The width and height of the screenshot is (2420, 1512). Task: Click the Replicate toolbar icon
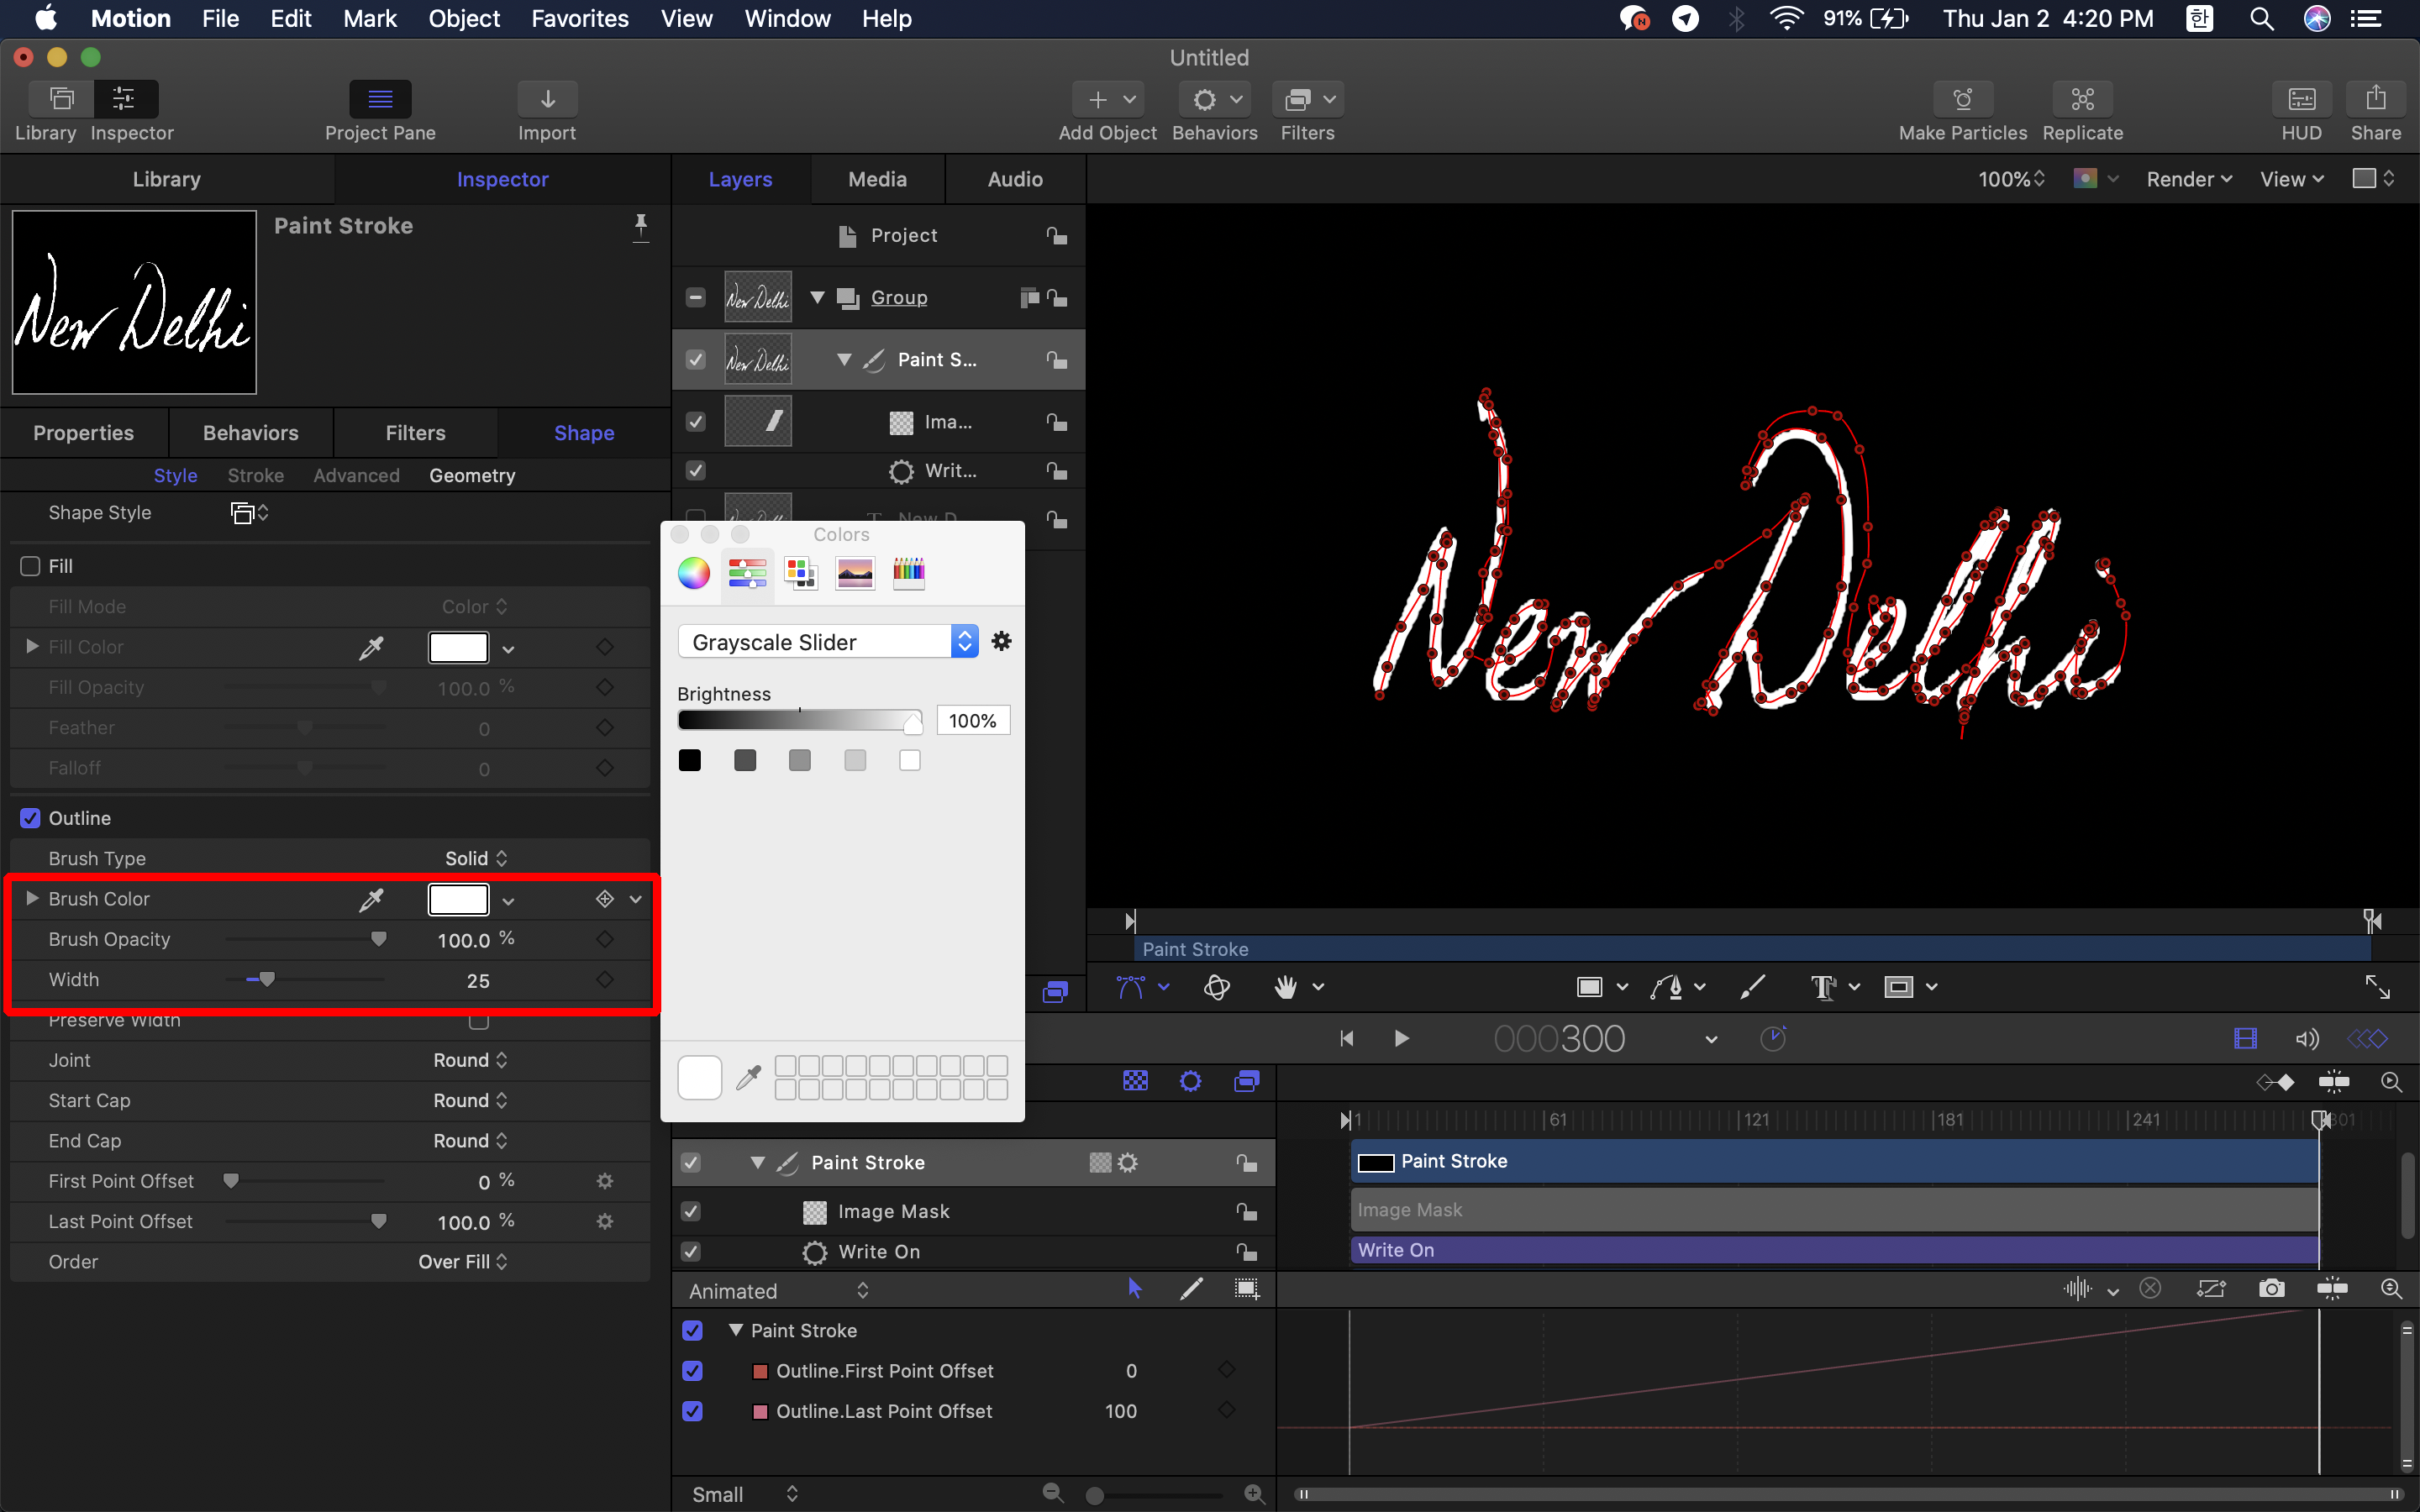(2082, 99)
